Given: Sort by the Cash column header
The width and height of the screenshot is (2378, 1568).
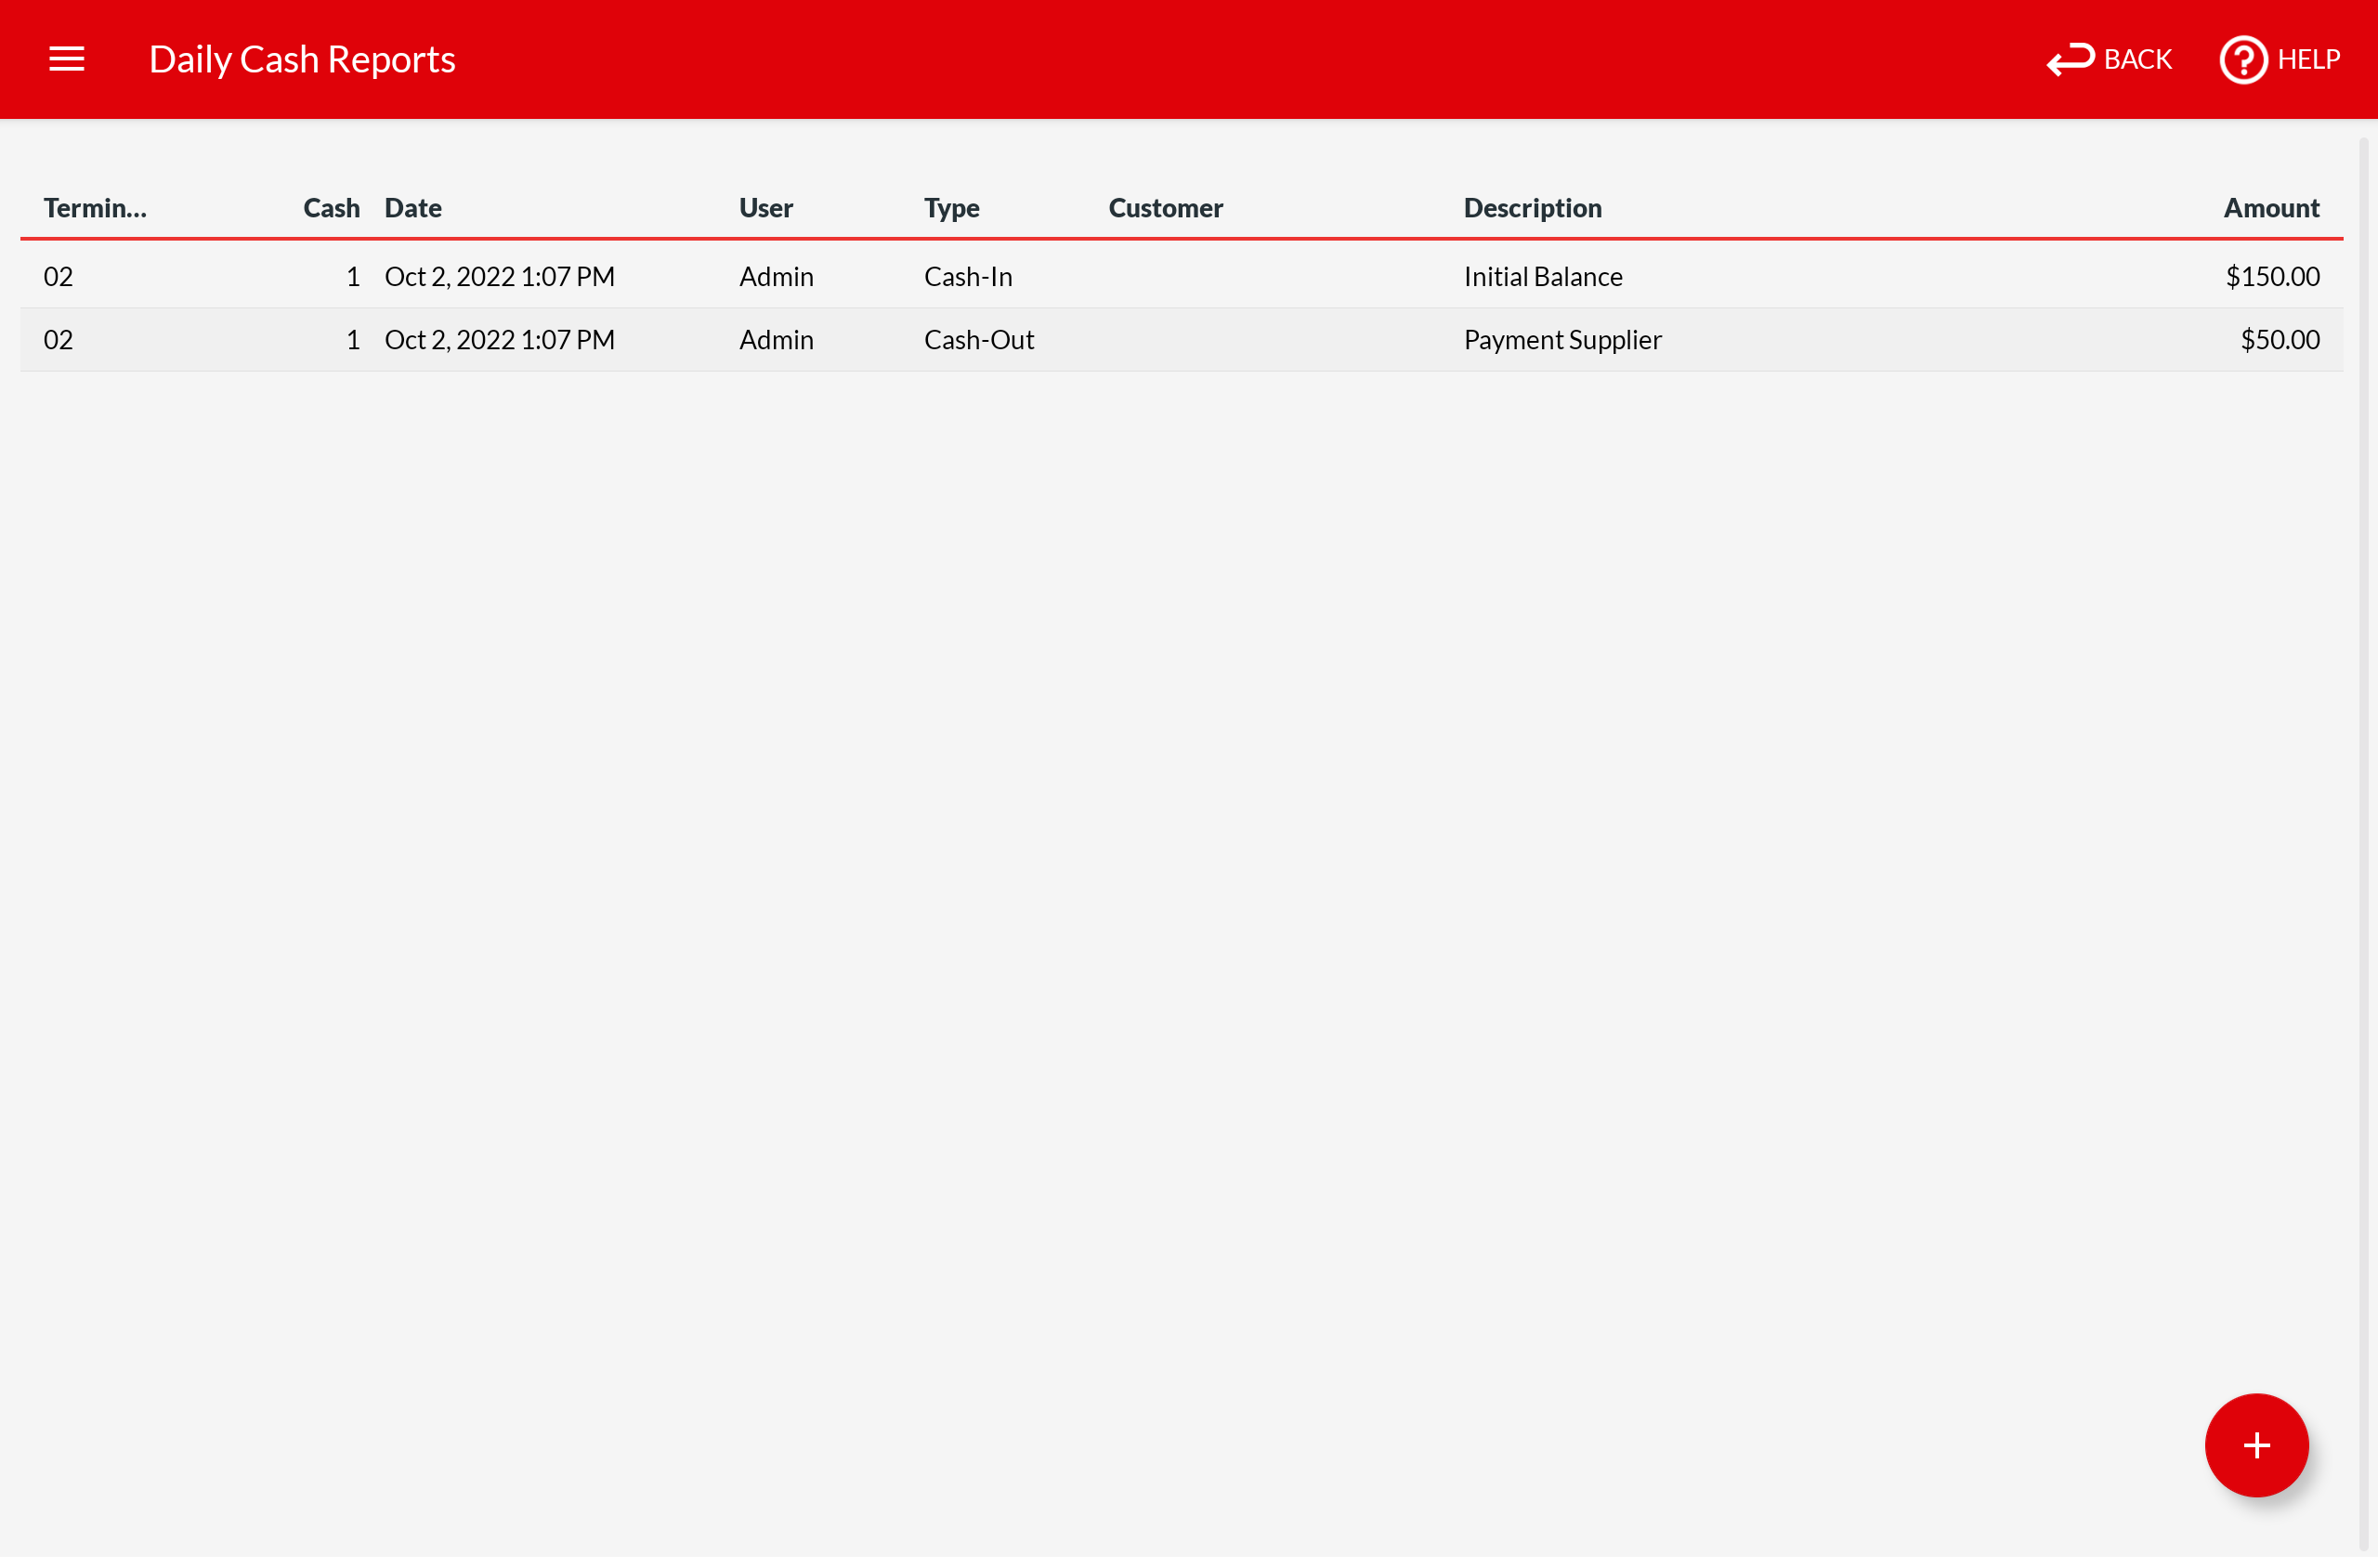Looking at the screenshot, I should pyautogui.click(x=331, y=208).
